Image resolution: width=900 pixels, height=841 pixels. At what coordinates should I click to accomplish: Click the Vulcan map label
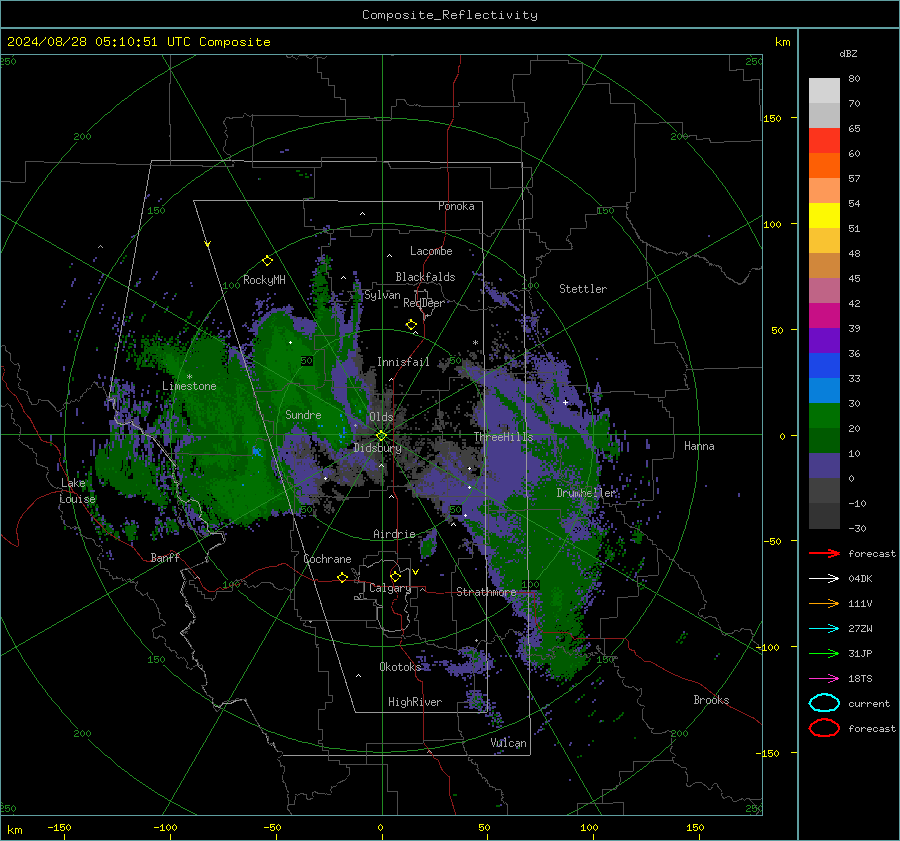click(x=508, y=743)
